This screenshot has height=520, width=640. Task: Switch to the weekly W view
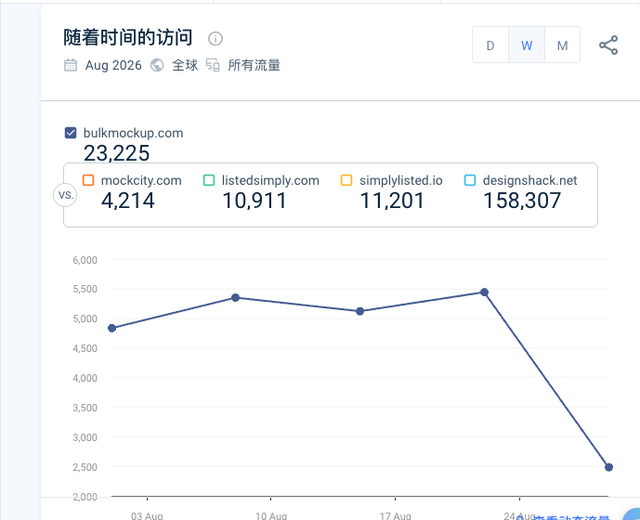tap(527, 45)
